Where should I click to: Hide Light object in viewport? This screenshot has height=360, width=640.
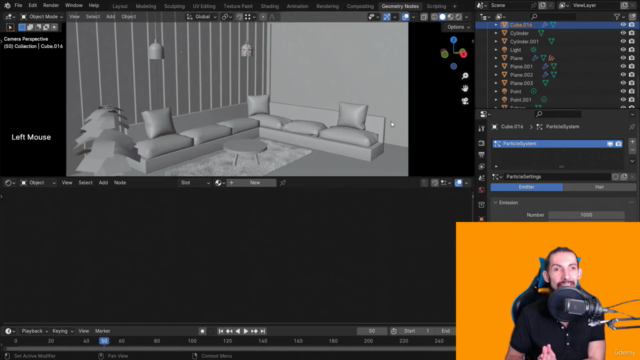[x=623, y=50]
